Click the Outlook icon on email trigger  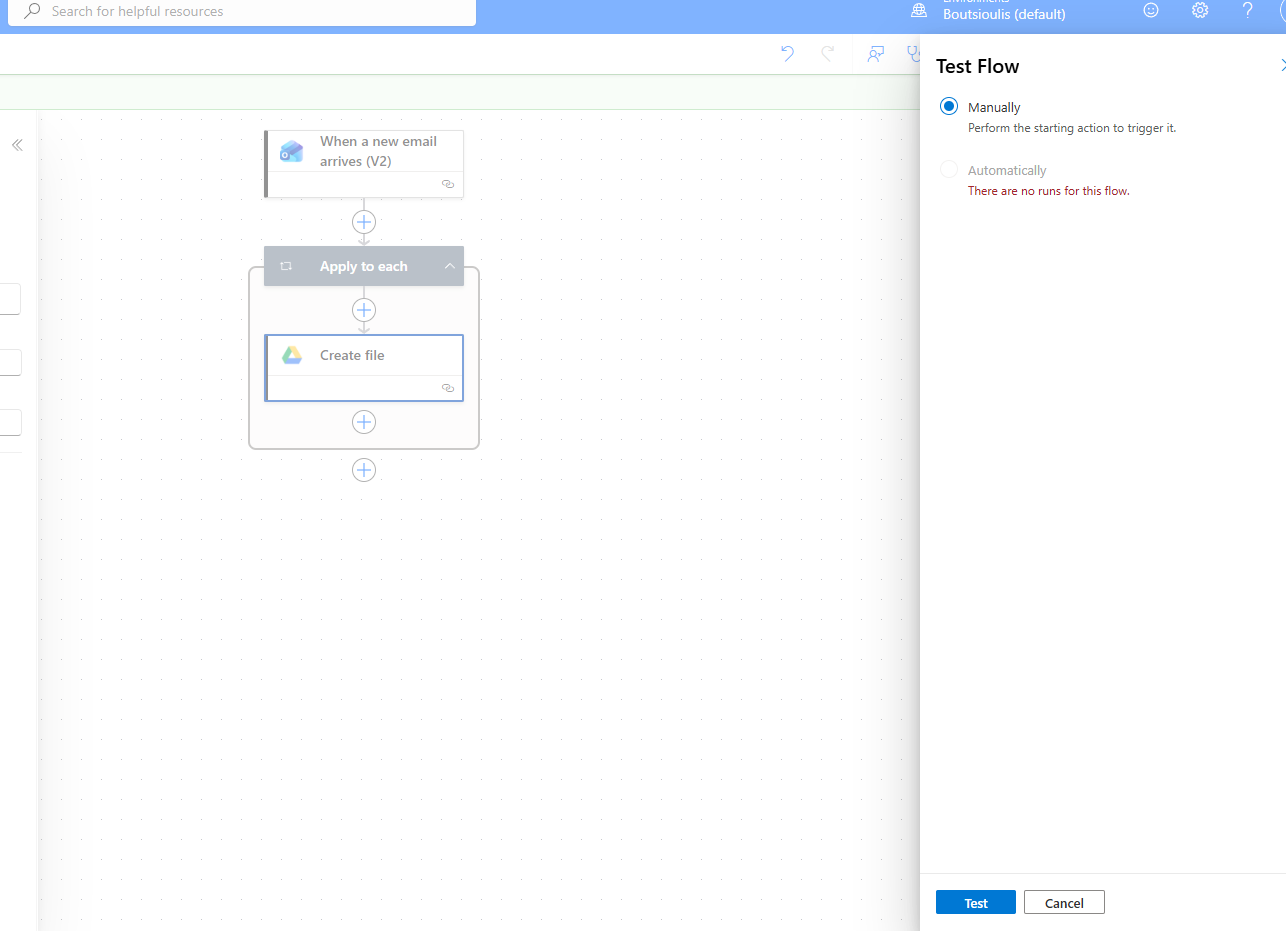[x=292, y=151]
